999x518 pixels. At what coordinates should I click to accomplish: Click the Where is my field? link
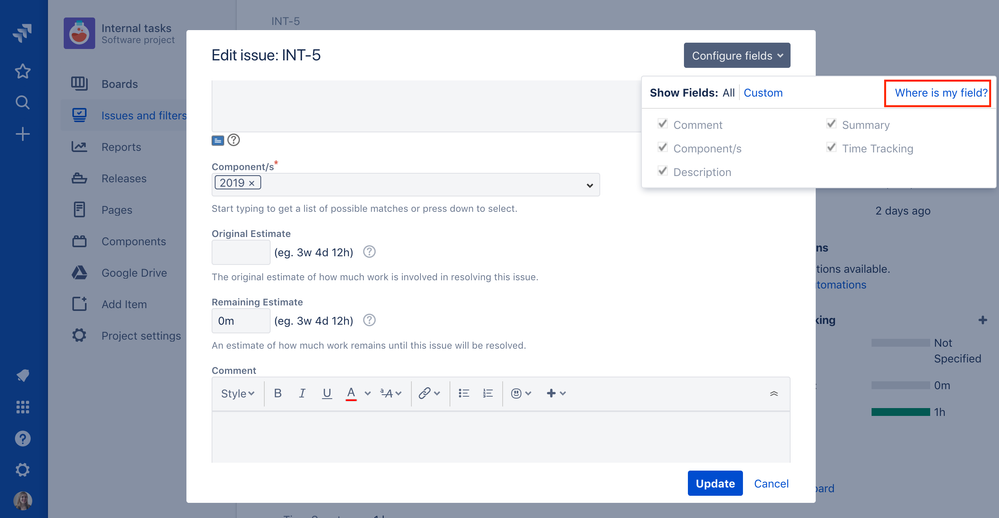pyautogui.click(x=941, y=92)
